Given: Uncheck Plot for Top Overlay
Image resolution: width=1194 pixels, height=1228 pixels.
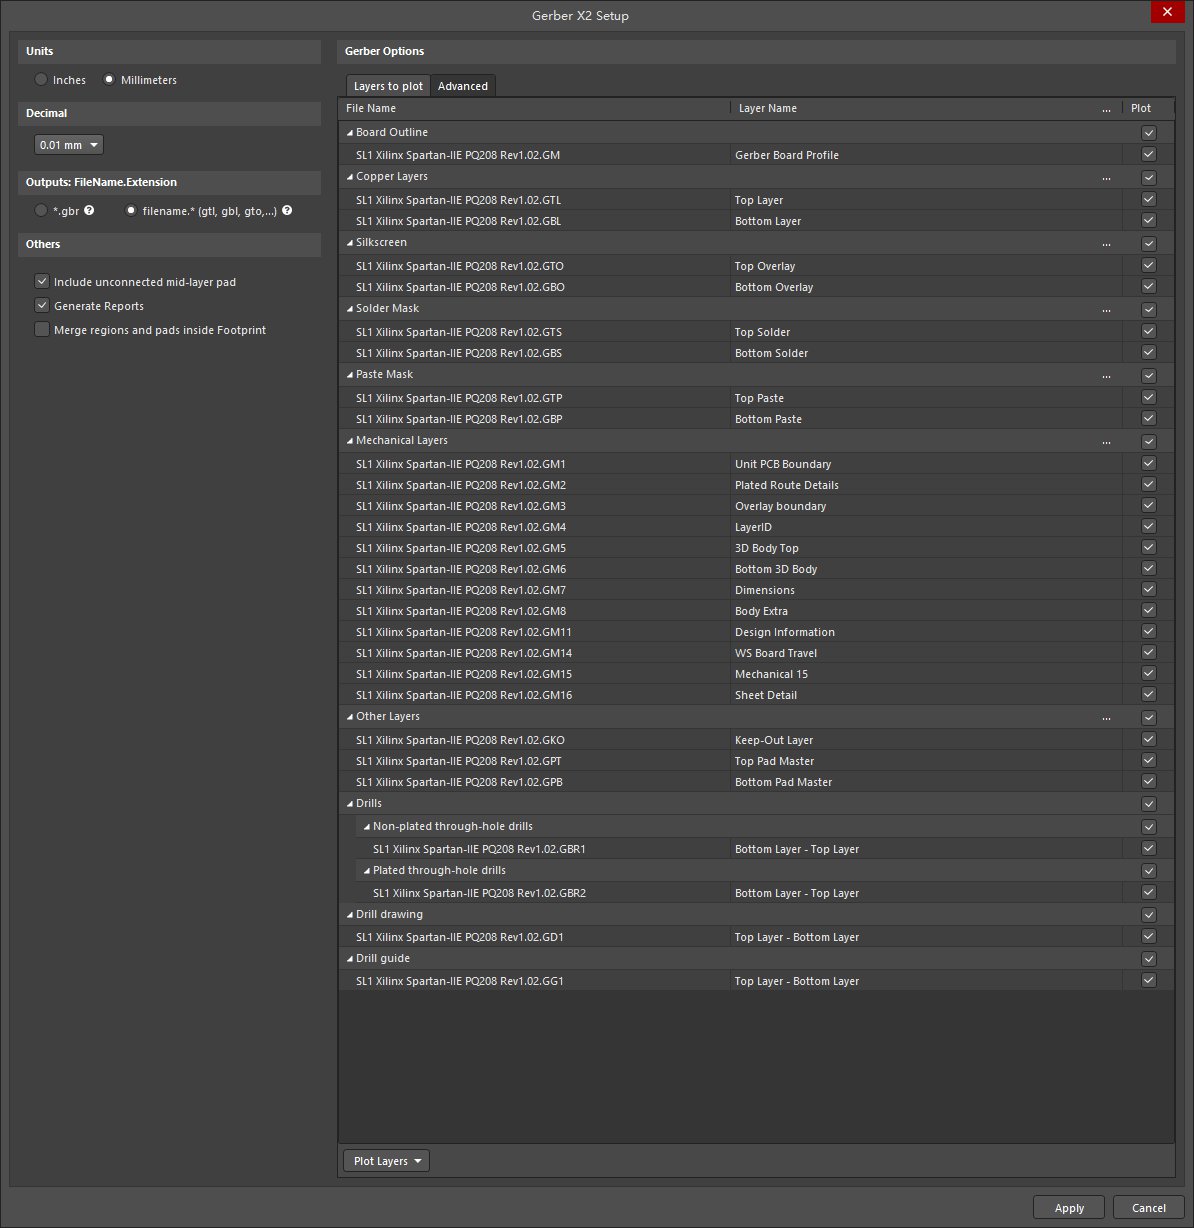Looking at the screenshot, I should coord(1148,266).
